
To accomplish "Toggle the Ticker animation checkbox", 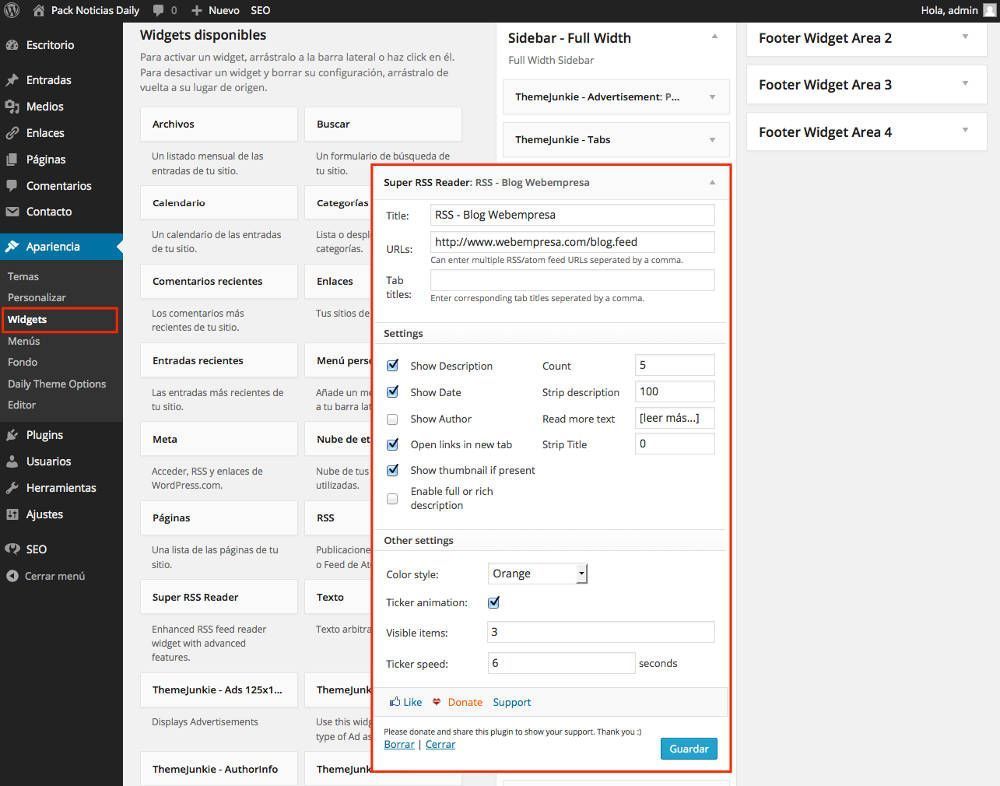I will point(494,602).
